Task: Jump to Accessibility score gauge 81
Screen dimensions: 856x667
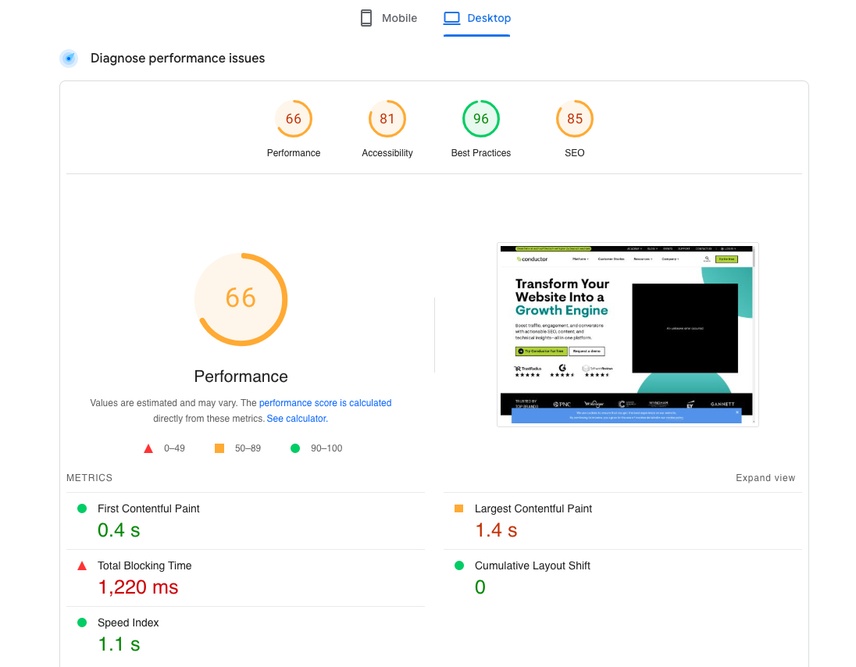Action: [x=387, y=118]
